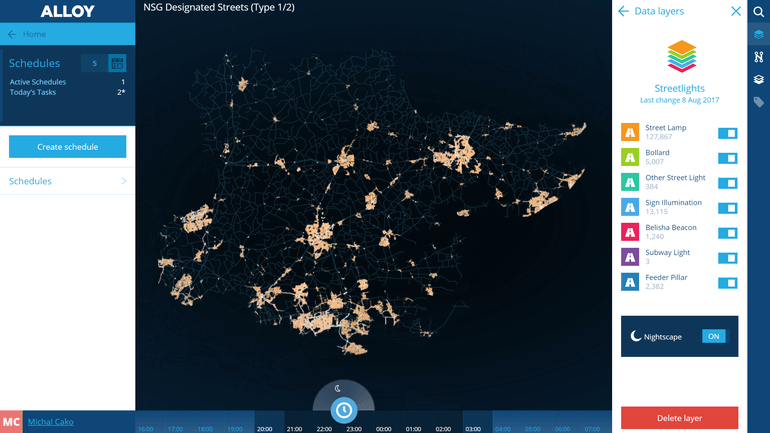Image resolution: width=770 pixels, height=433 pixels.
Task: Click the Street Lamp layer icon
Action: (x=630, y=132)
